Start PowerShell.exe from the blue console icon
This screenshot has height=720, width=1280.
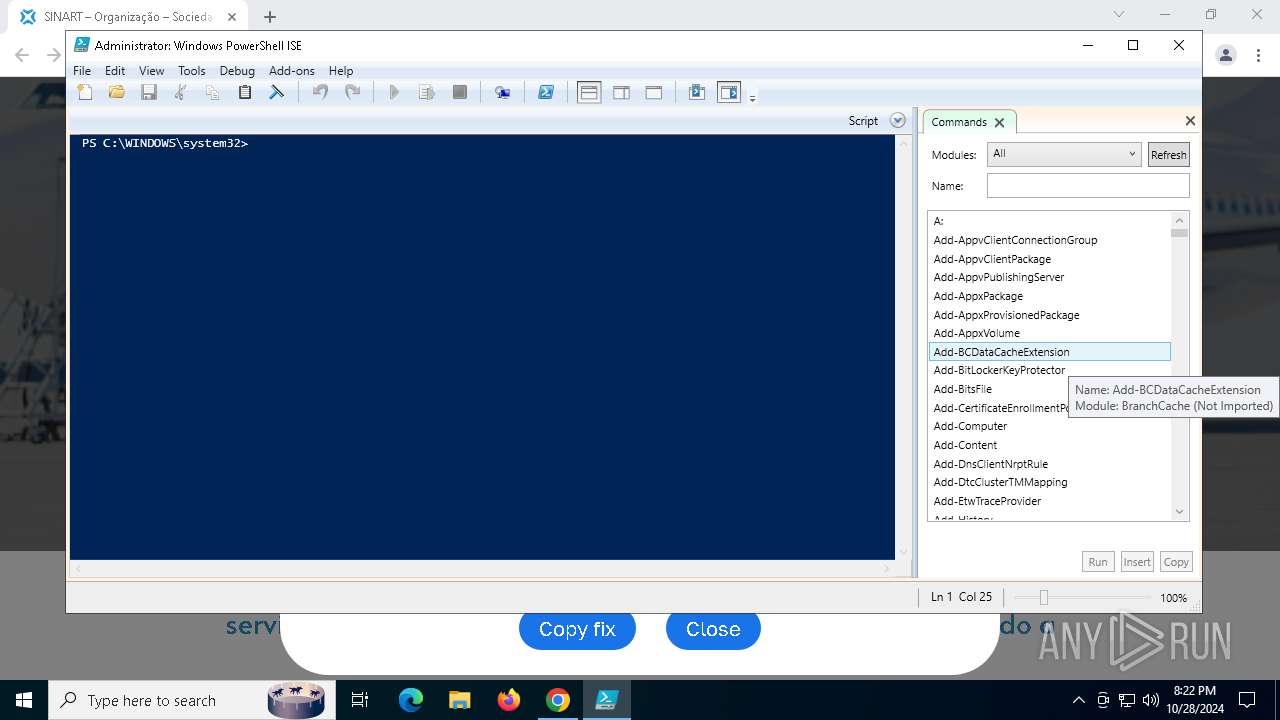(x=546, y=92)
